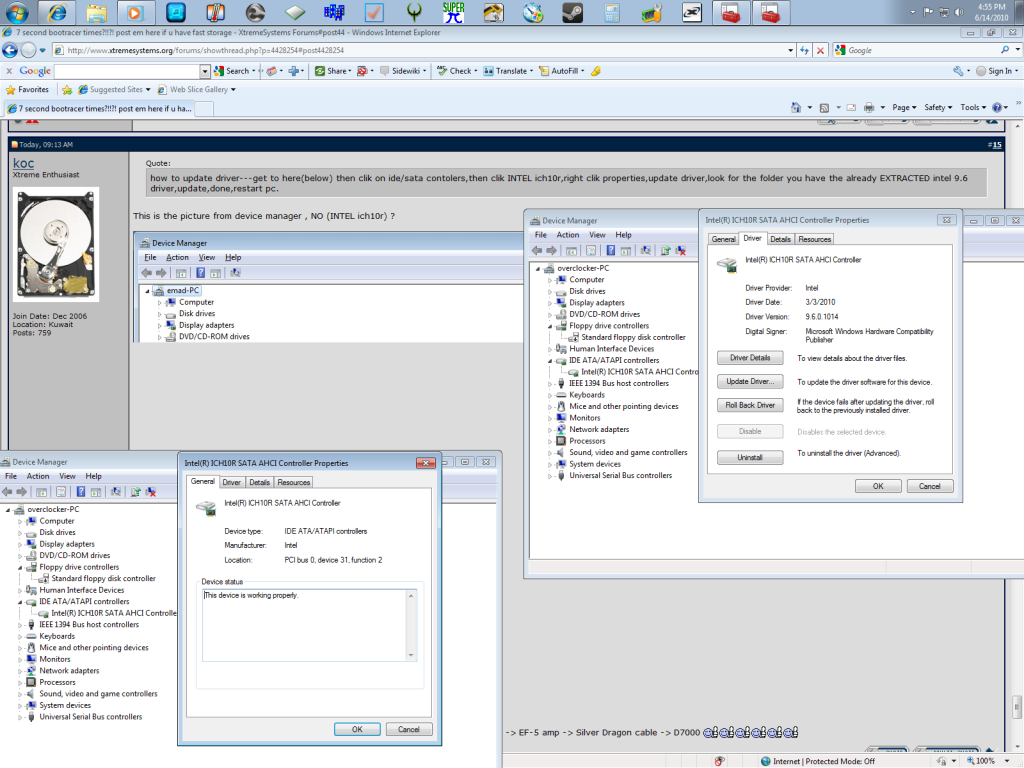Click the Favorites star button

(x=27, y=89)
